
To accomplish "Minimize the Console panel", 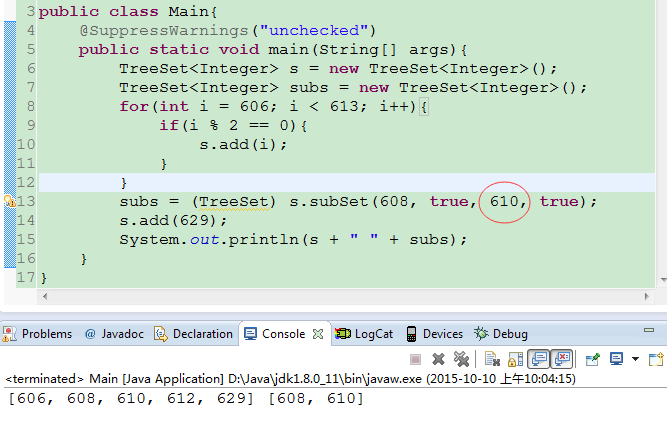I will click(x=649, y=330).
